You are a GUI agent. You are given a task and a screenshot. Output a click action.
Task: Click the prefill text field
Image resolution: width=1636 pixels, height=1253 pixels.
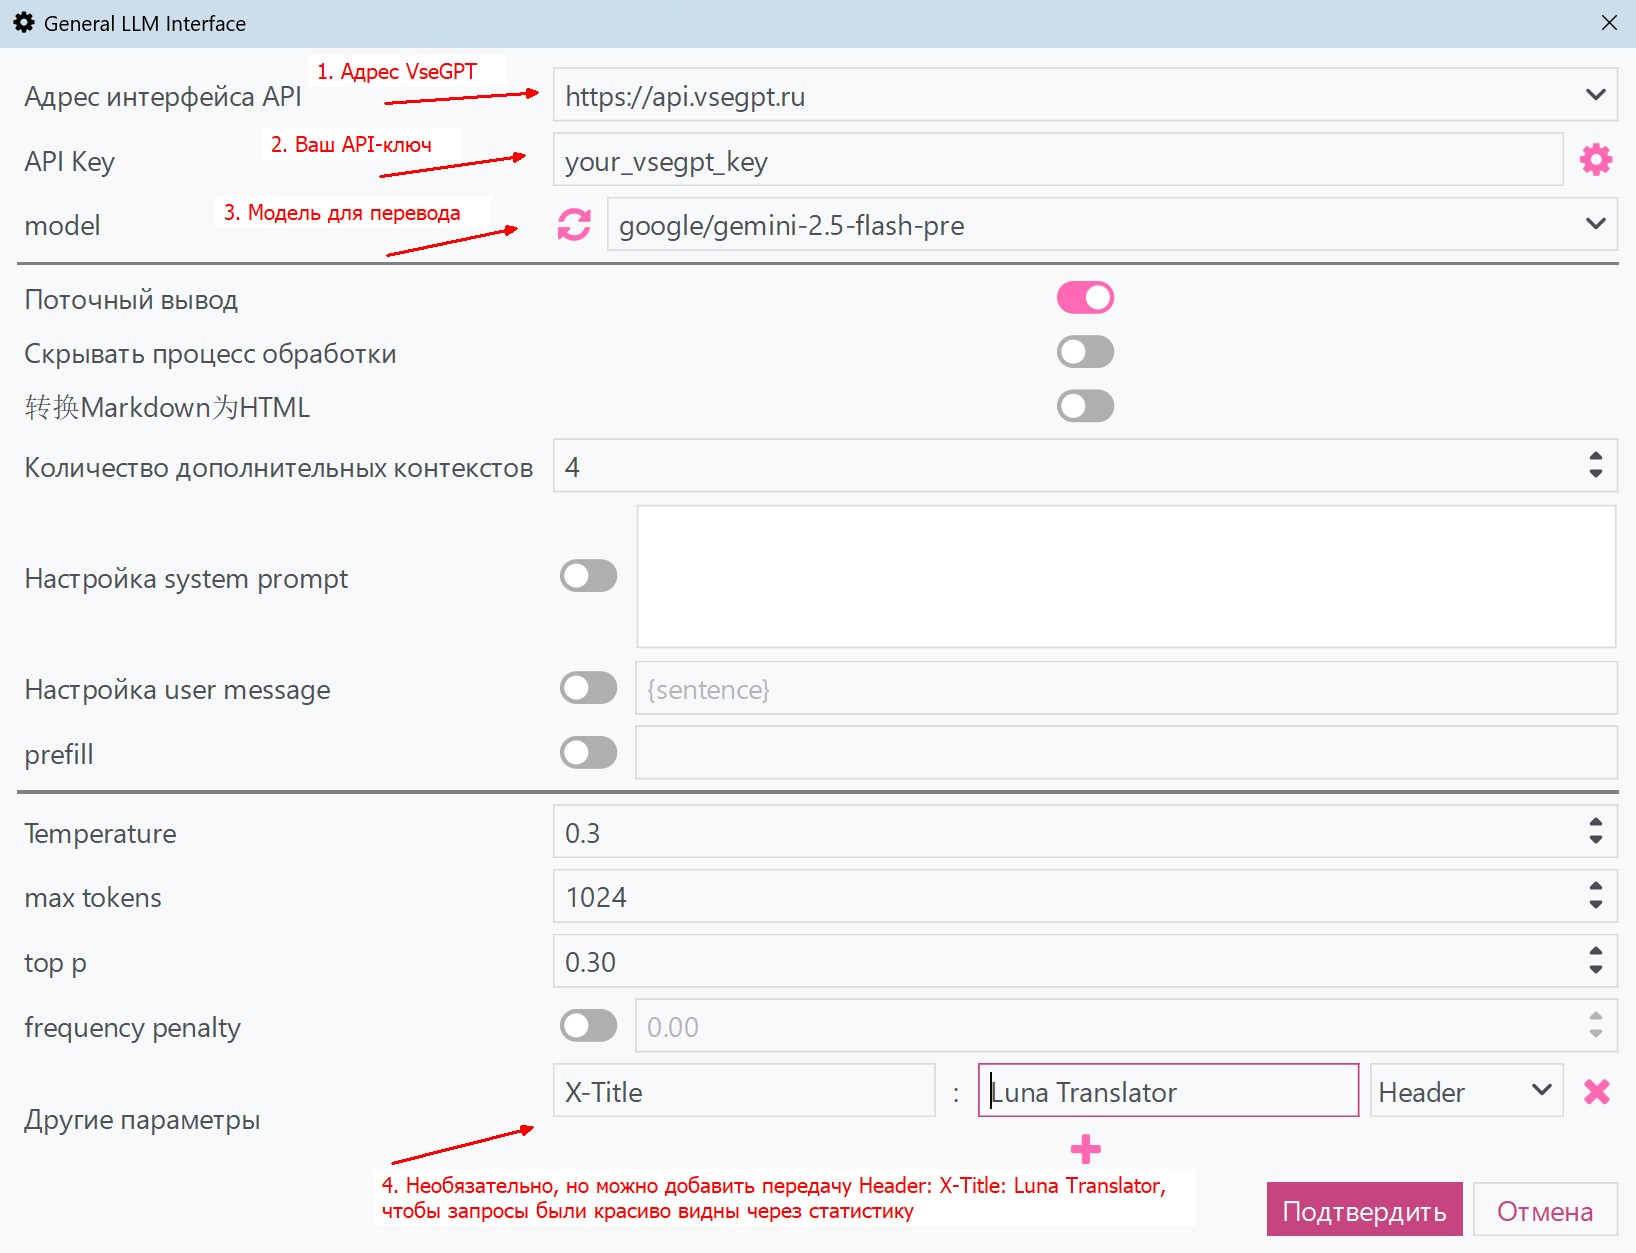pos(1126,753)
